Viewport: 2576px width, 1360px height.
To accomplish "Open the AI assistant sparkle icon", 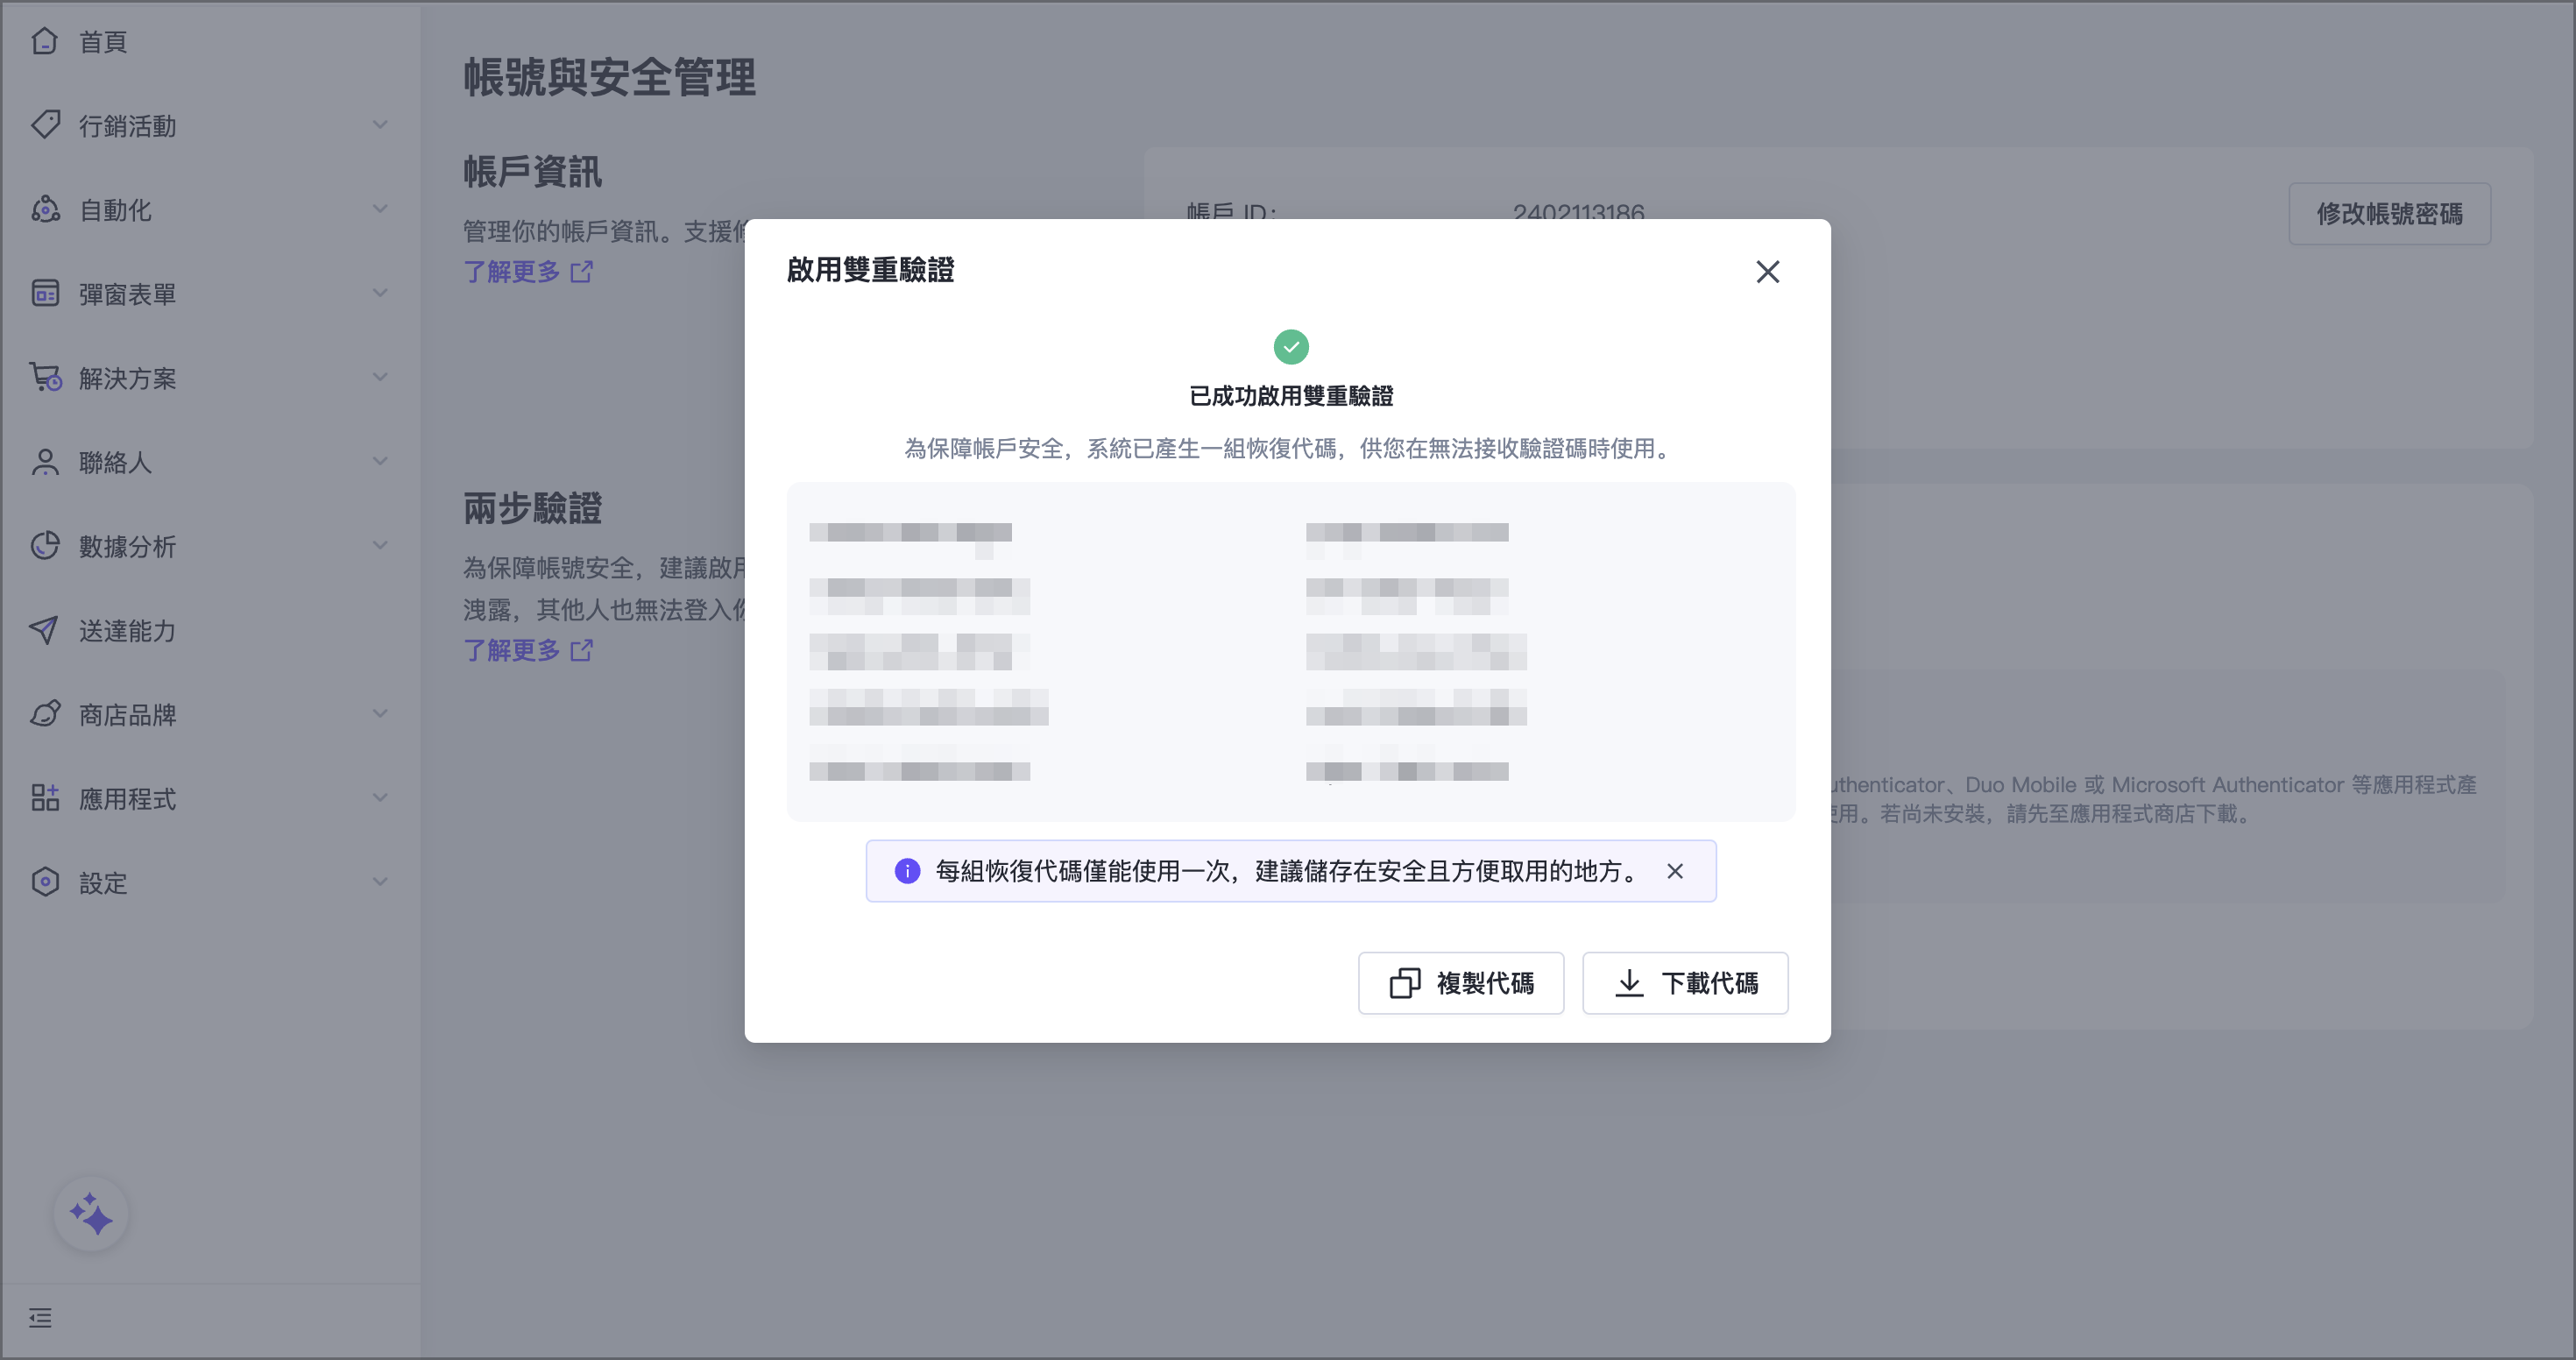I will coord(91,1213).
